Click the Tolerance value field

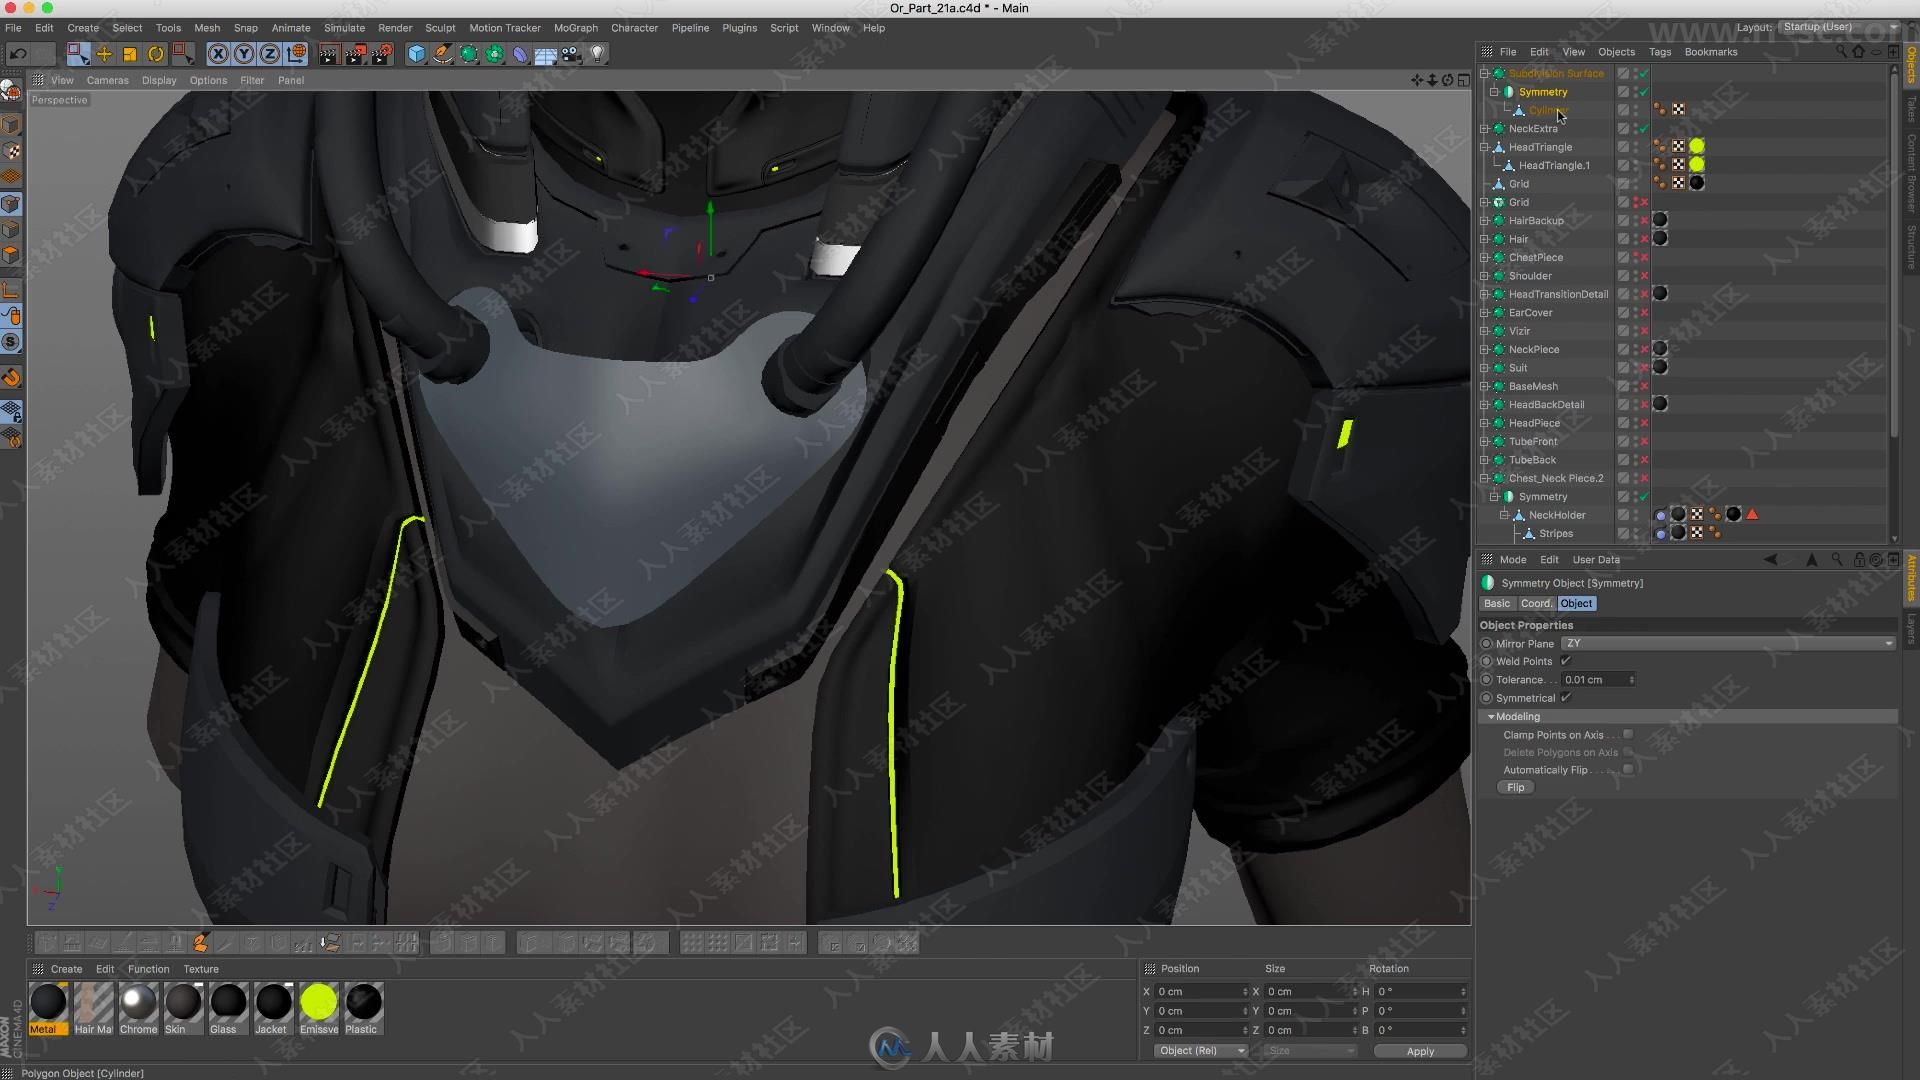point(1598,680)
